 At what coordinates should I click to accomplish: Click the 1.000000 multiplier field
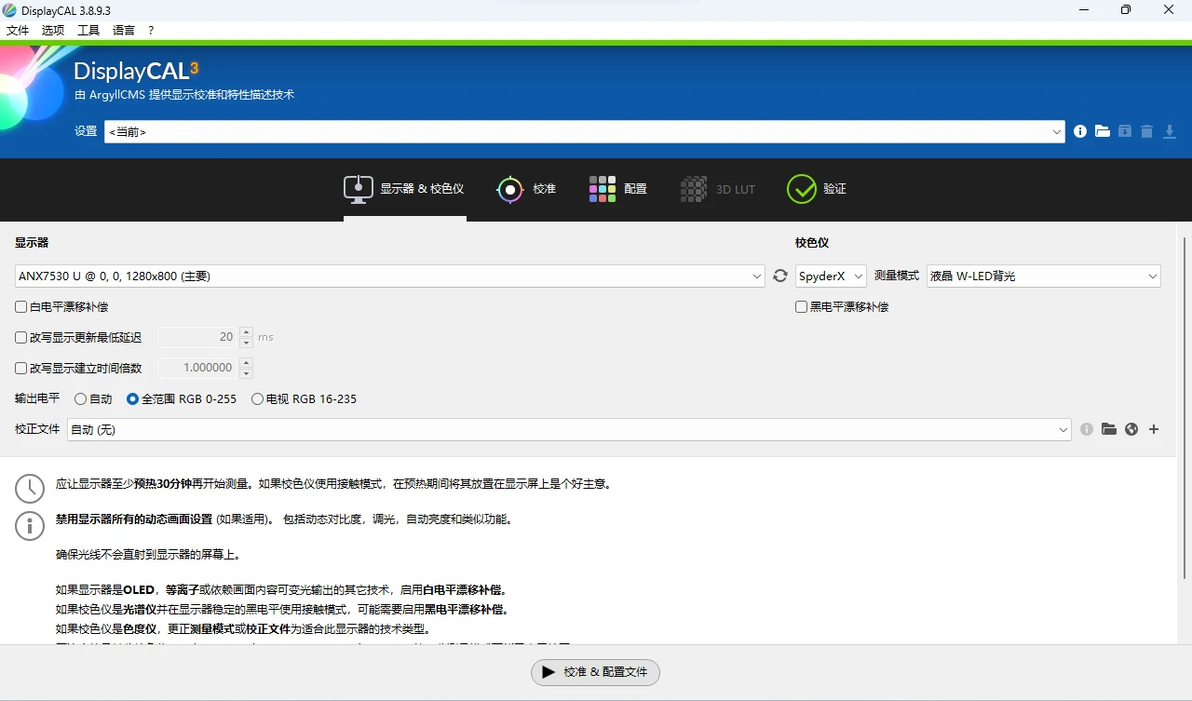click(198, 367)
